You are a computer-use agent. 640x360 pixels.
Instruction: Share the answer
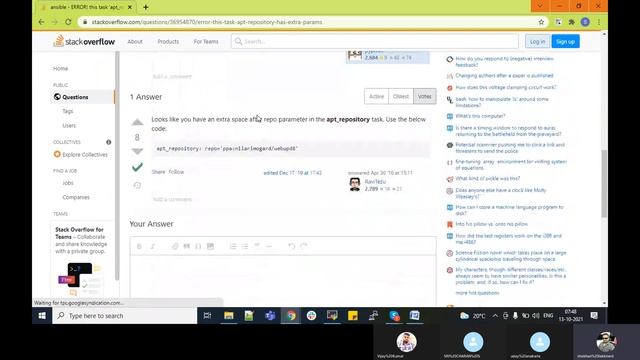tap(158, 172)
